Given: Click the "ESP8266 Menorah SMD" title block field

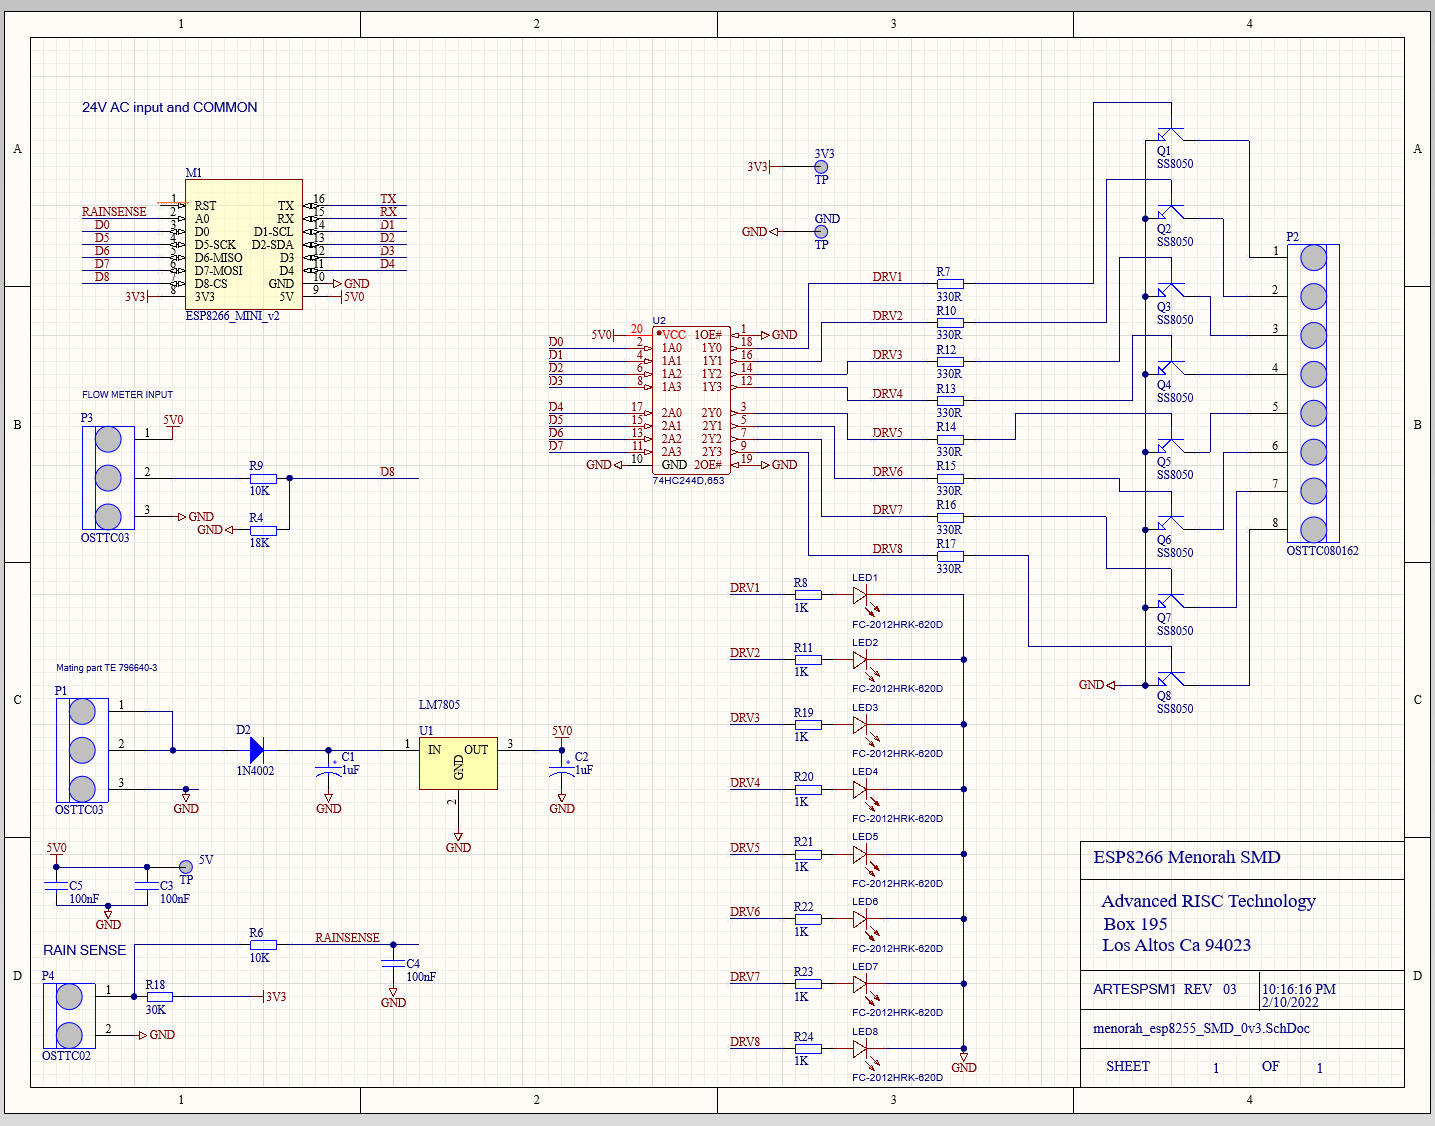Looking at the screenshot, I should (x=1186, y=857).
